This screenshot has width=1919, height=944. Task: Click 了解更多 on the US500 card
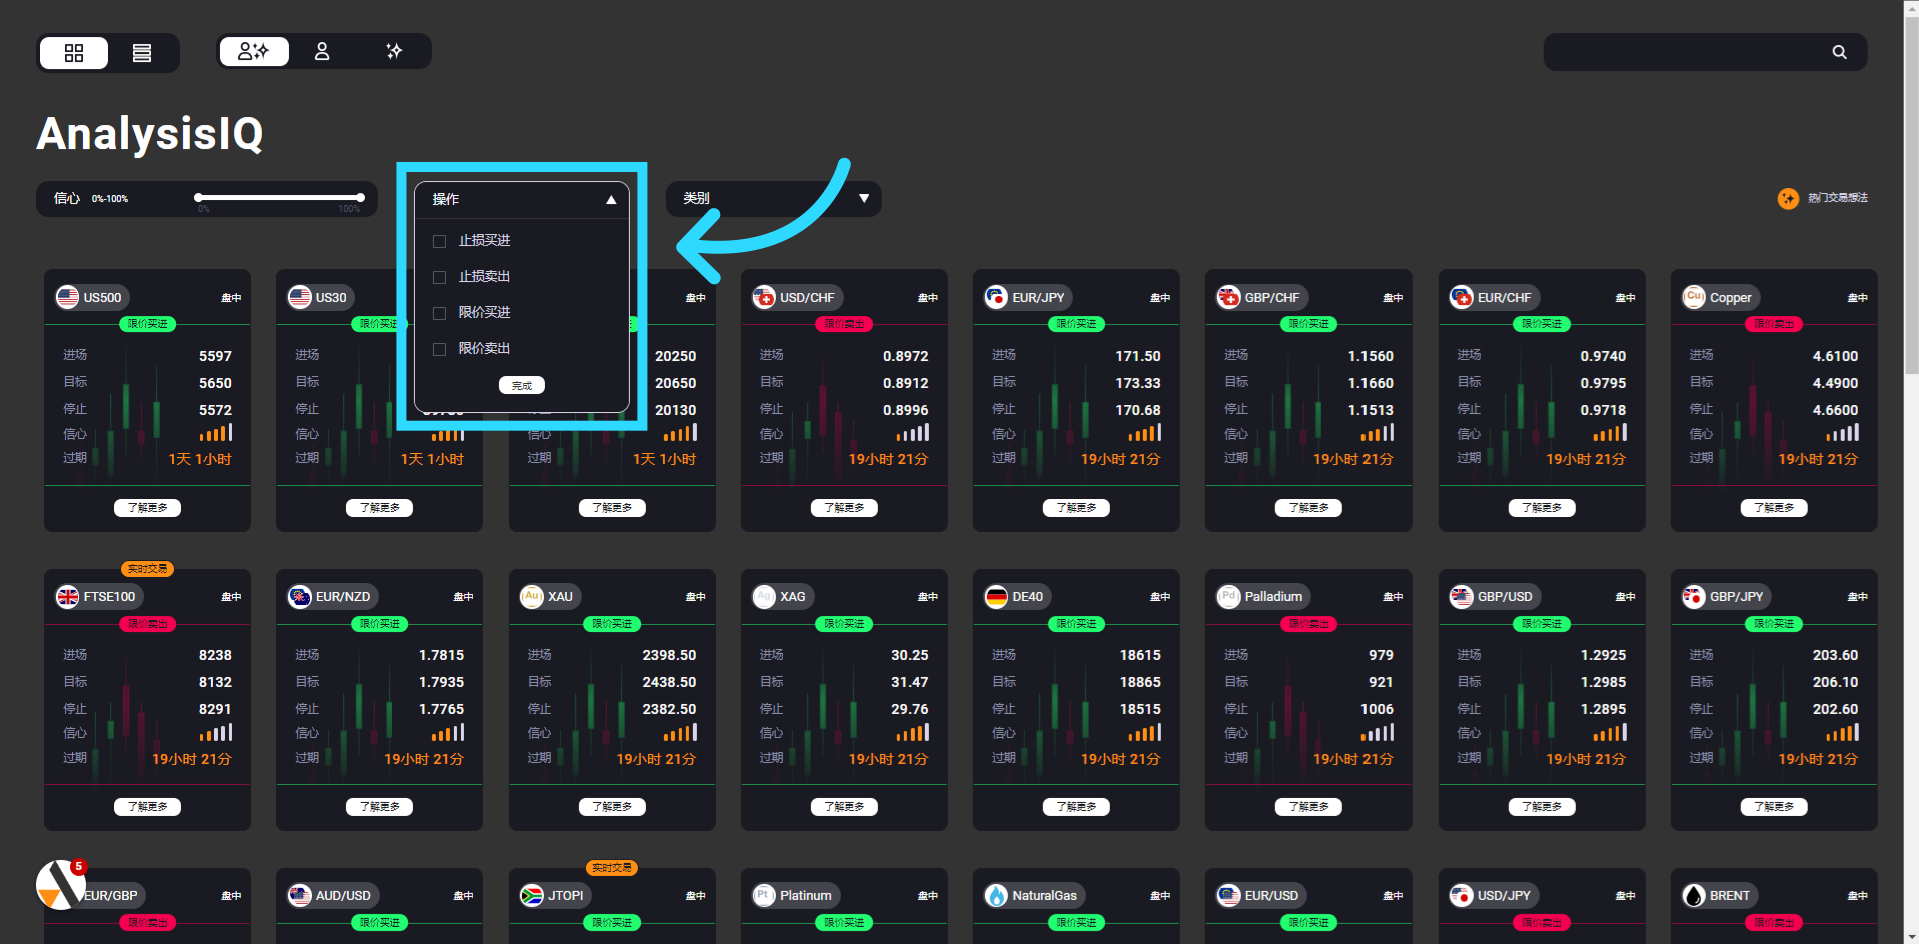[147, 508]
